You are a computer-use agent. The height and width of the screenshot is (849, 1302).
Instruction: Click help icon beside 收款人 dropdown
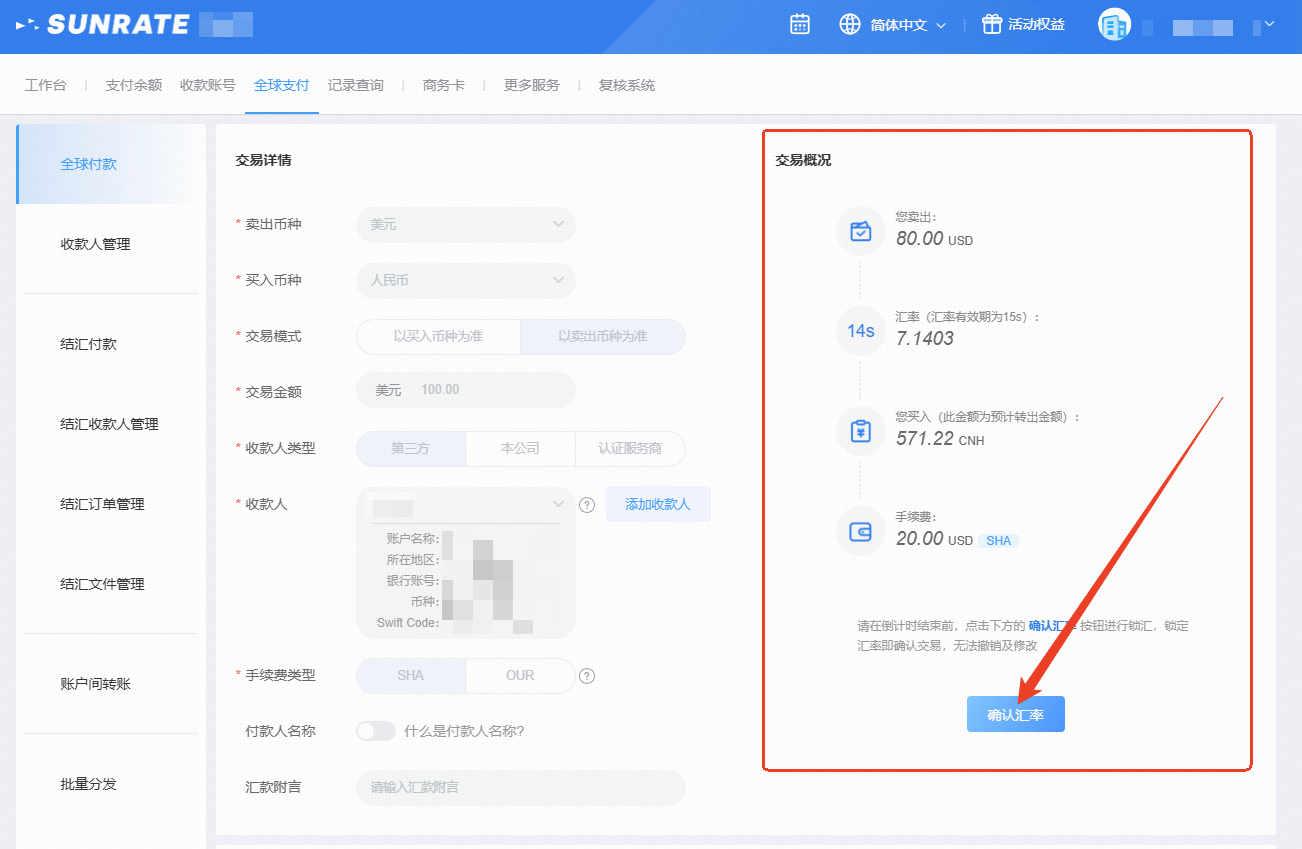tap(587, 505)
